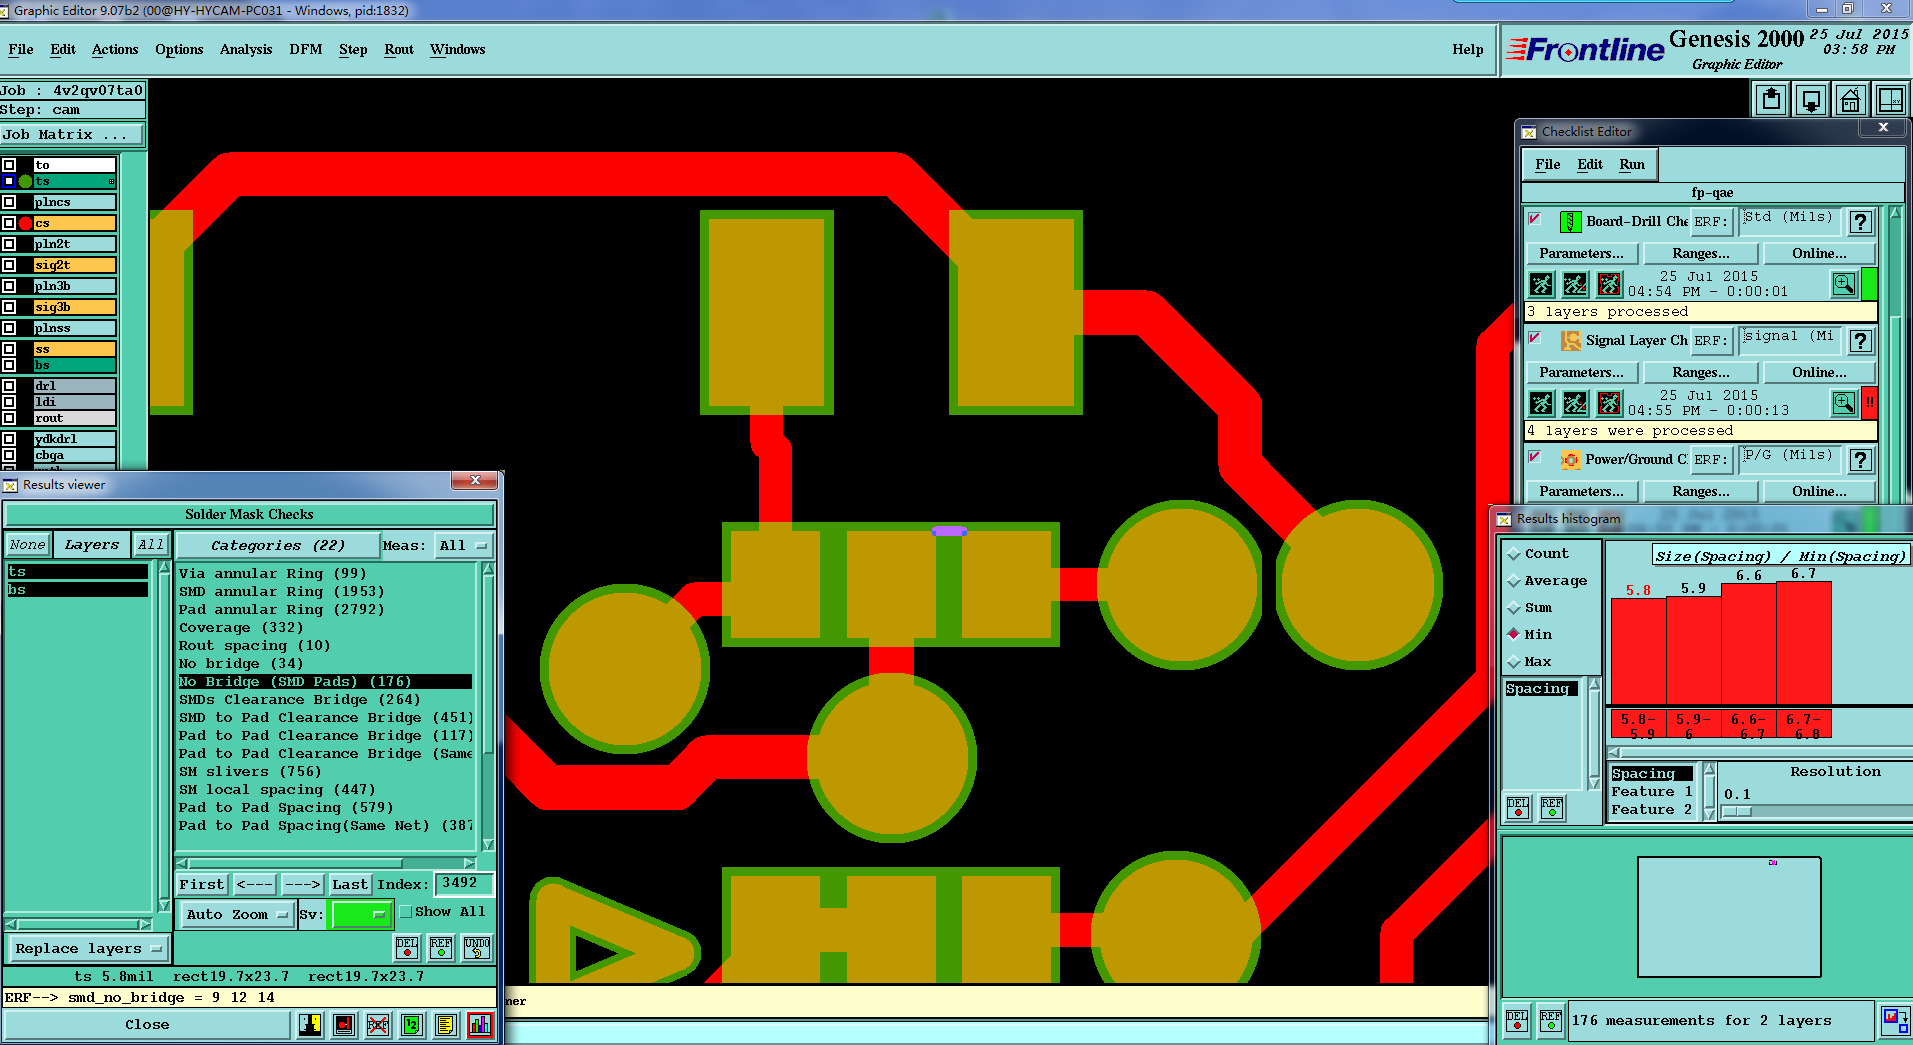Open the Actions menu
Viewport: 1913px width, 1045px height.
(x=115, y=49)
